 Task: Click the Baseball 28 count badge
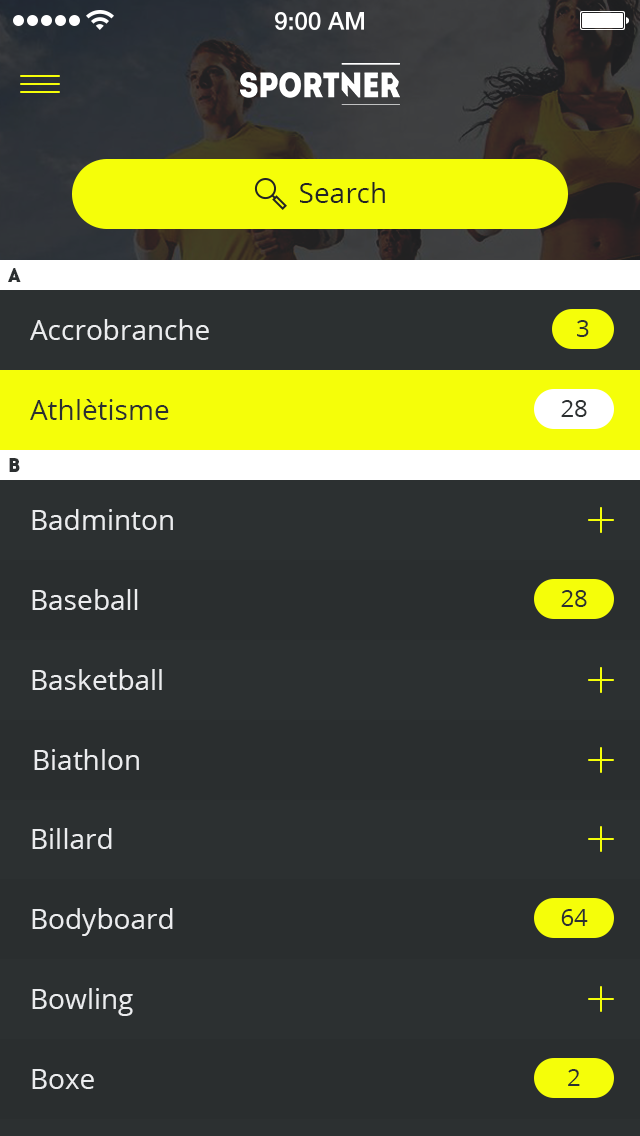point(573,599)
